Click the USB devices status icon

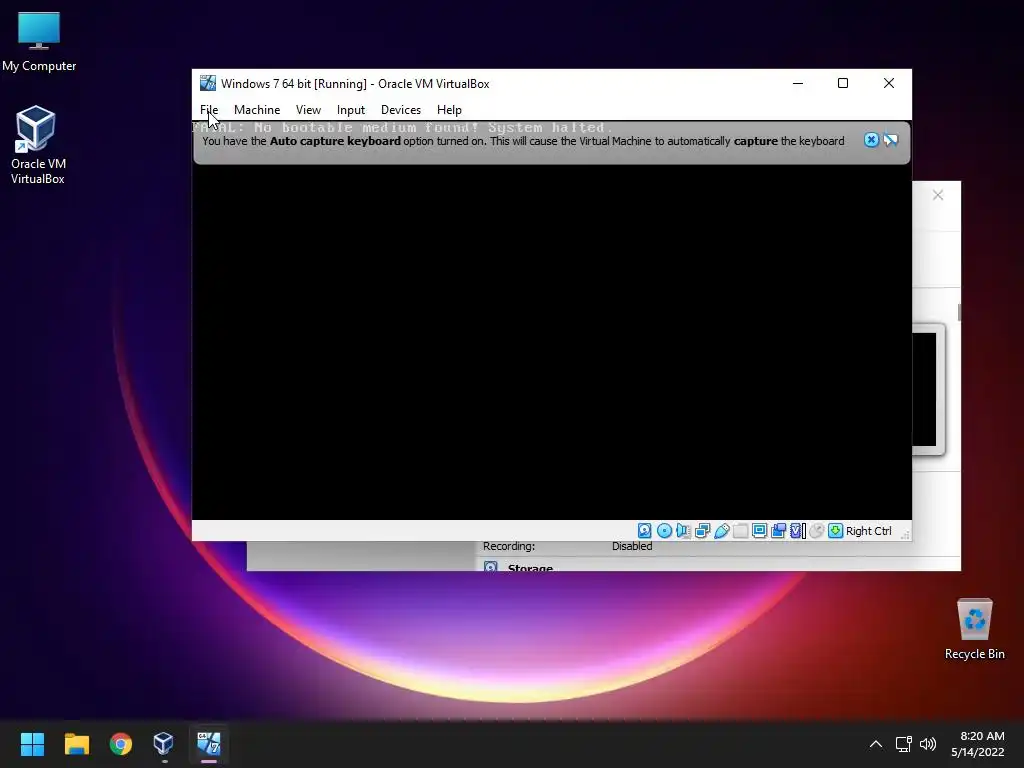point(722,531)
